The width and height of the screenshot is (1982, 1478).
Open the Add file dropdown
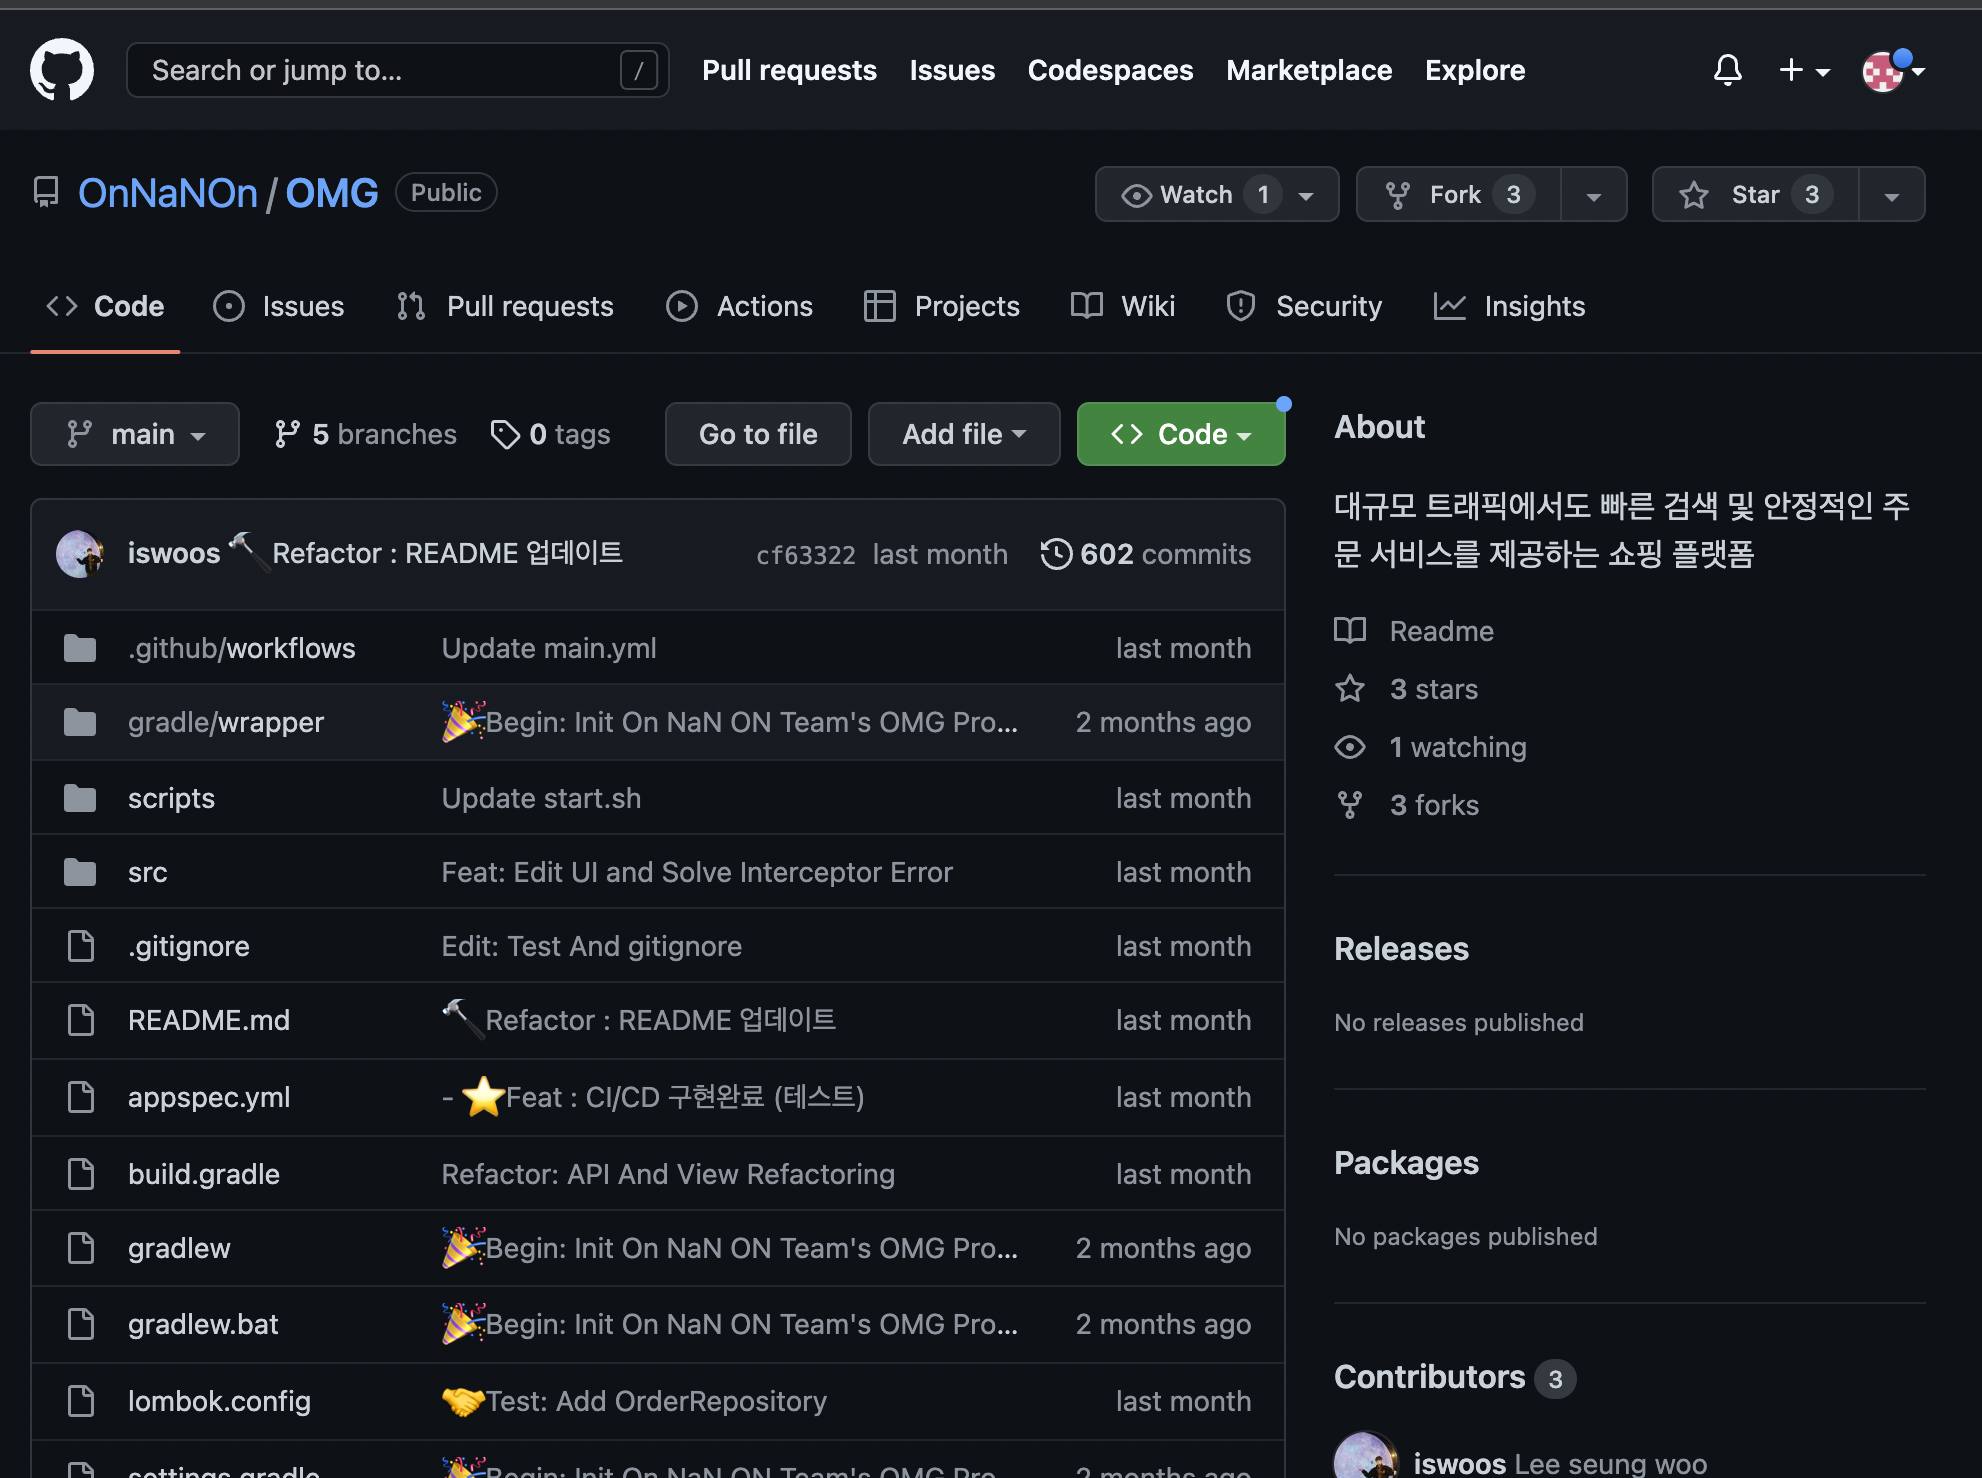point(963,434)
